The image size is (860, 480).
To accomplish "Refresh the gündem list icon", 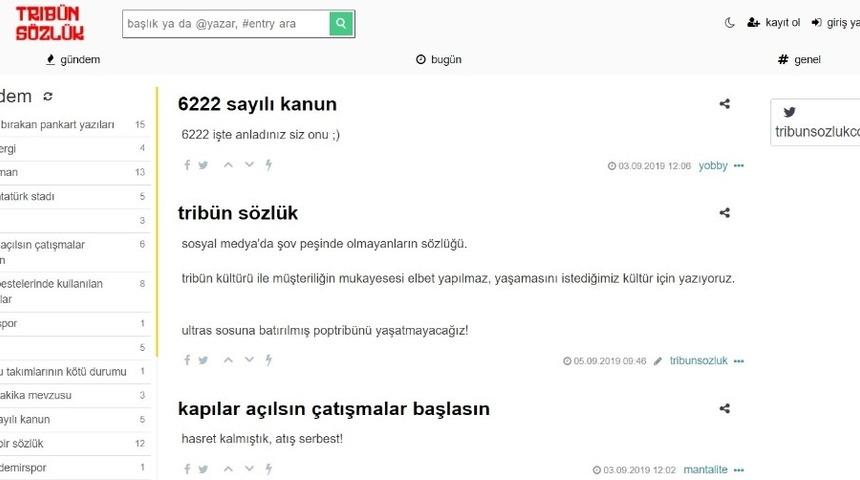I will [48, 97].
